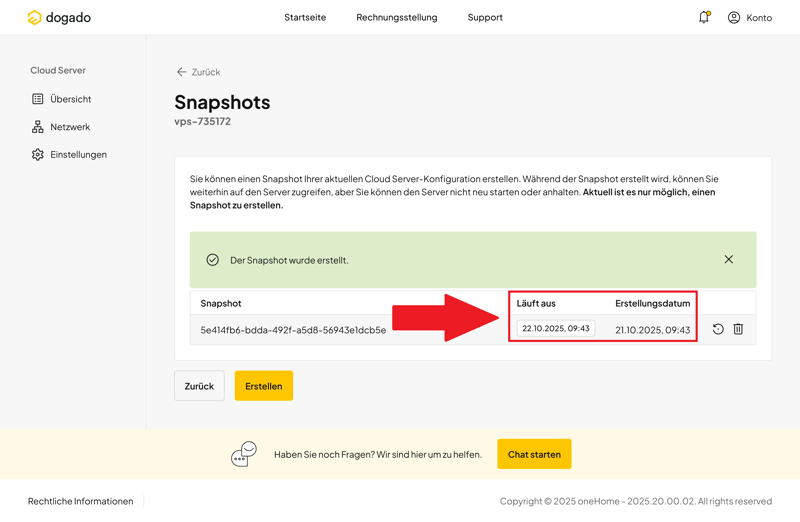This screenshot has width=800, height=522.
Task: Click the chat bubbles icon
Action: pyautogui.click(x=244, y=454)
